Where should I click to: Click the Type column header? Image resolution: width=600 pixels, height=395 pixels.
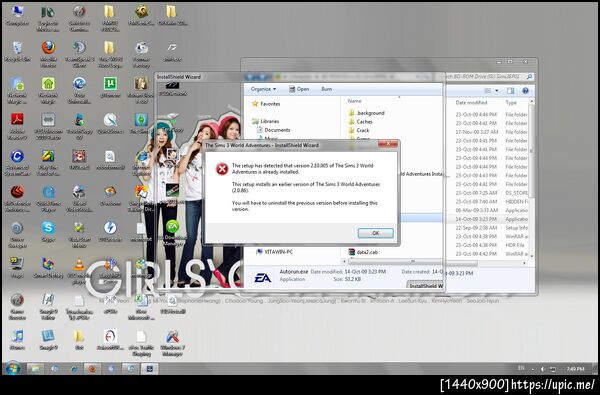(x=511, y=103)
